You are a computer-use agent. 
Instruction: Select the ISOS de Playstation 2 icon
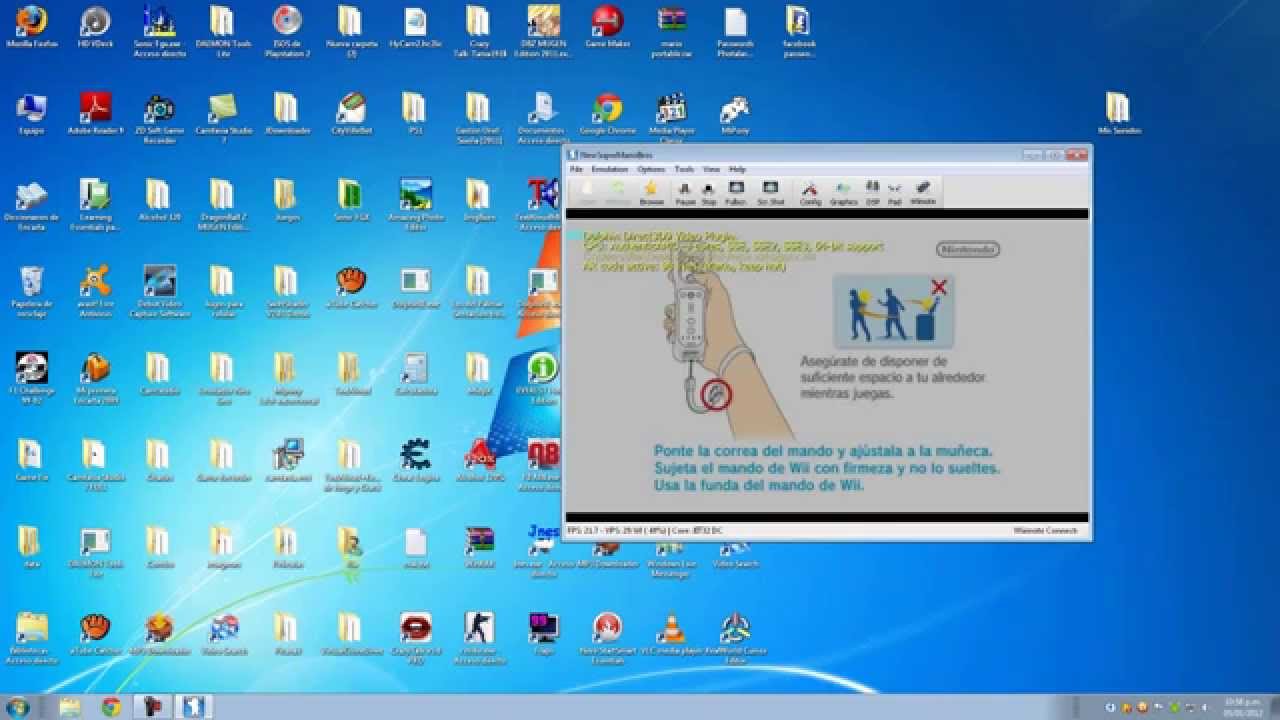(287, 32)
